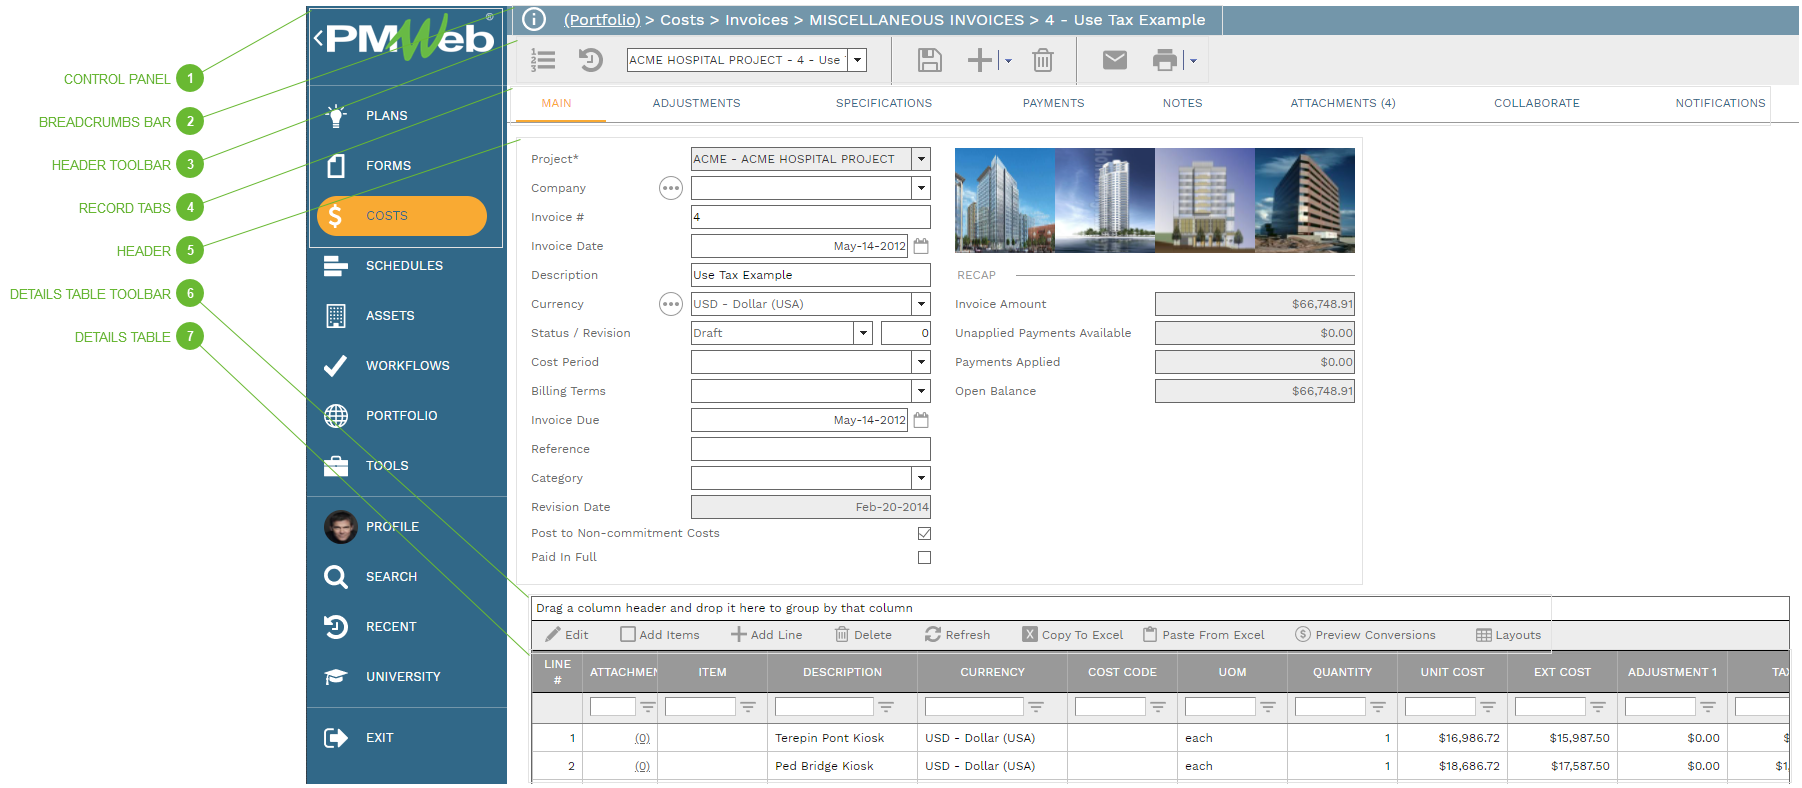Save the record with the floppy disk icon

click(930, 60)
